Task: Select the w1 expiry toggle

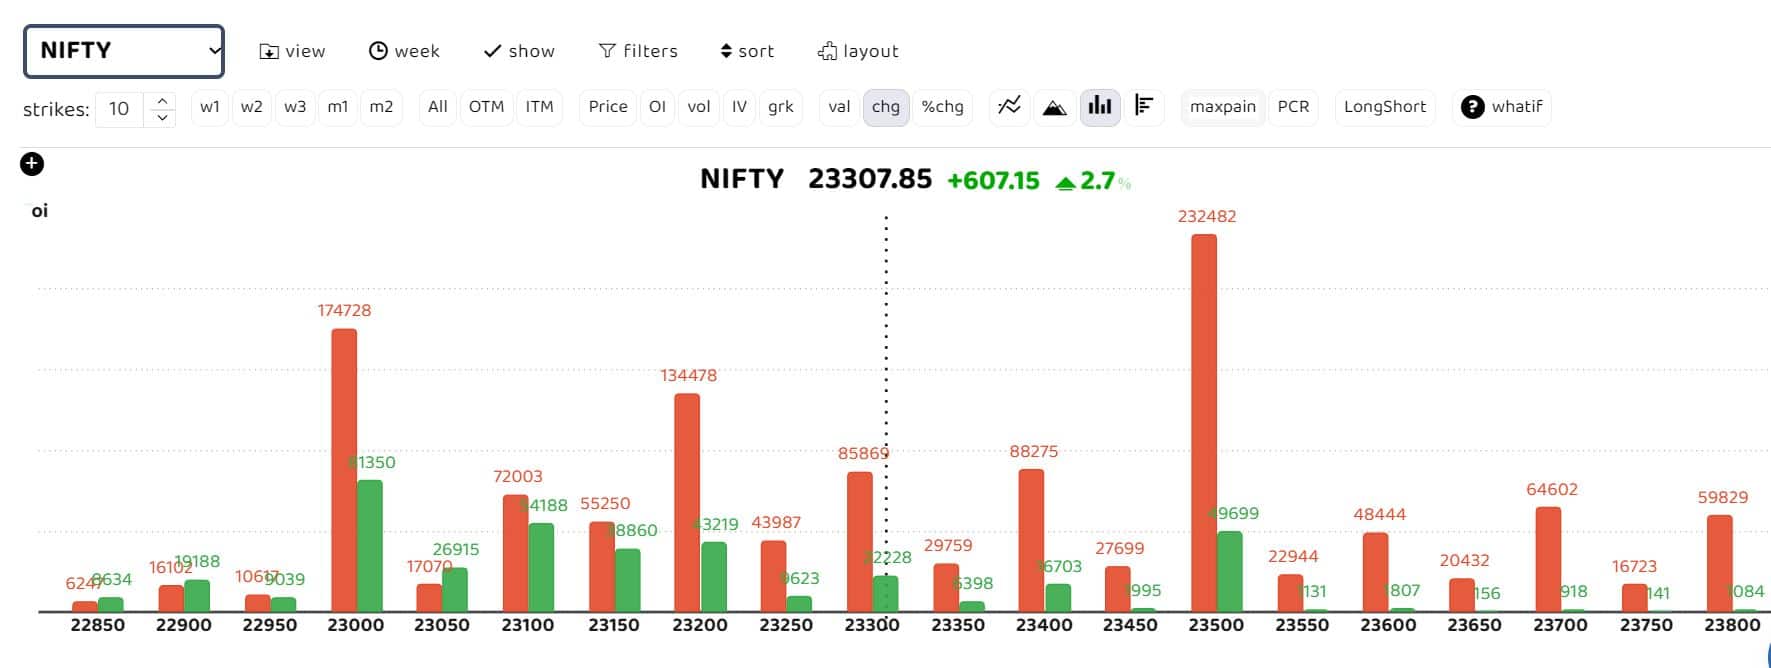Action: coord(210,107)
